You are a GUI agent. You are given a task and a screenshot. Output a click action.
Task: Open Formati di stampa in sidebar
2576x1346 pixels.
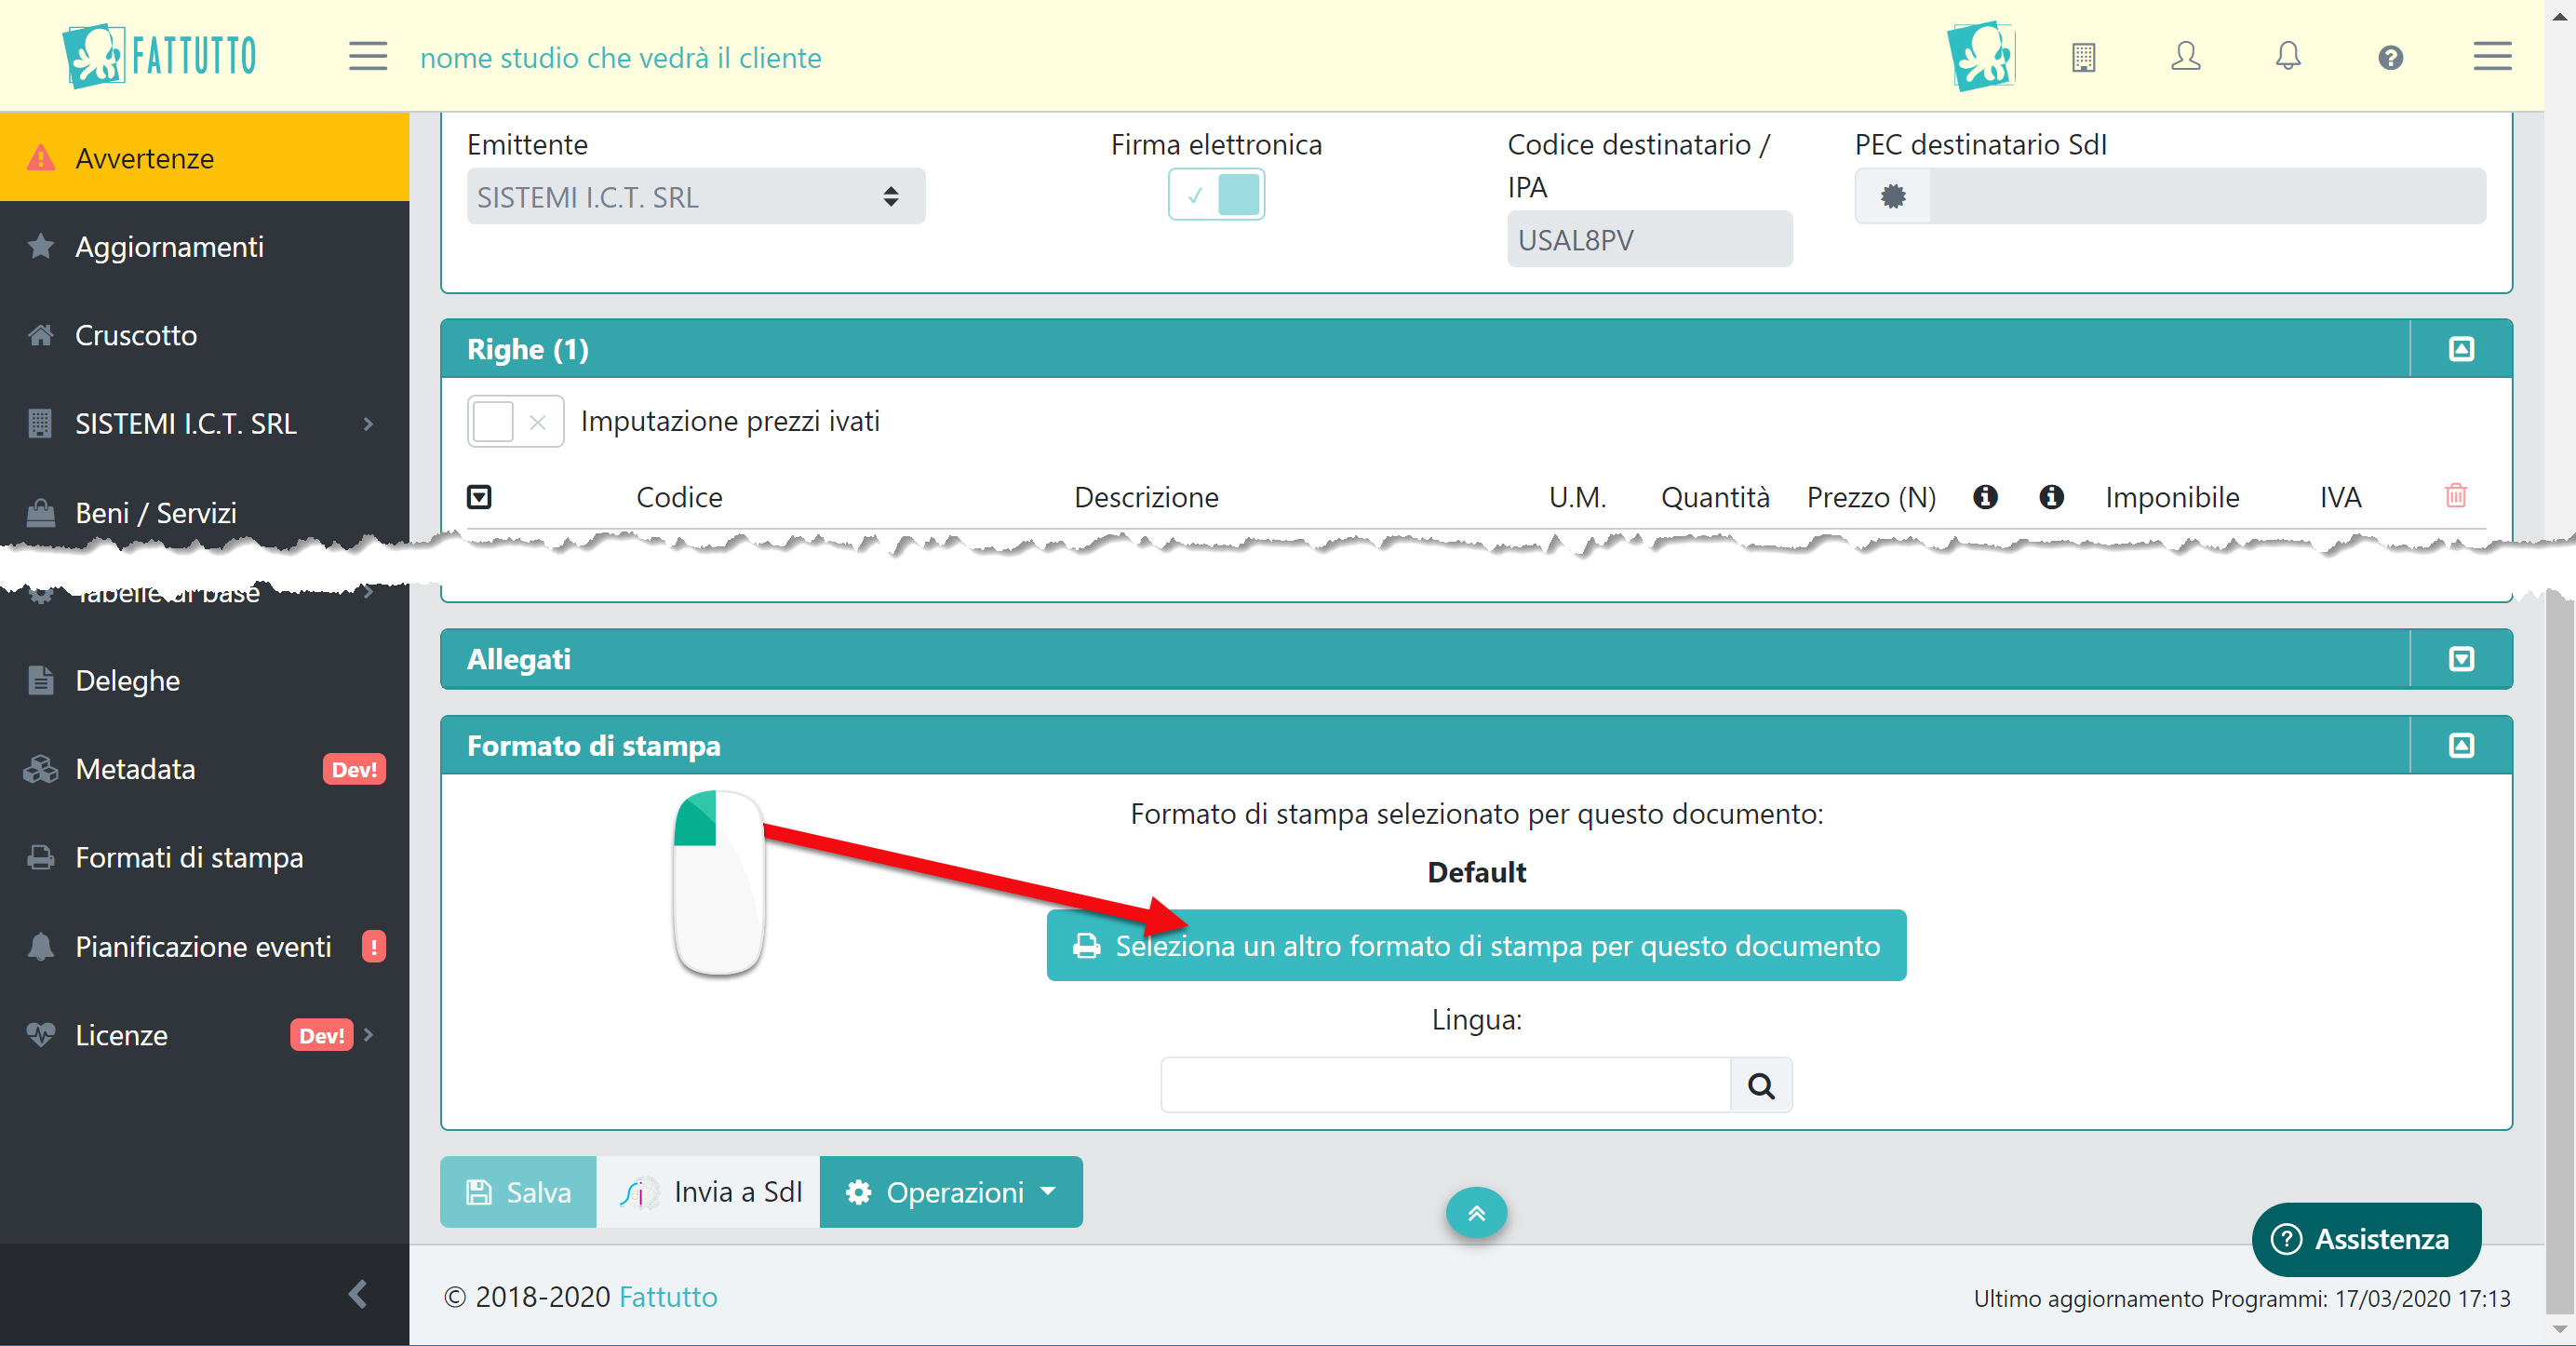tap(189, 858)
